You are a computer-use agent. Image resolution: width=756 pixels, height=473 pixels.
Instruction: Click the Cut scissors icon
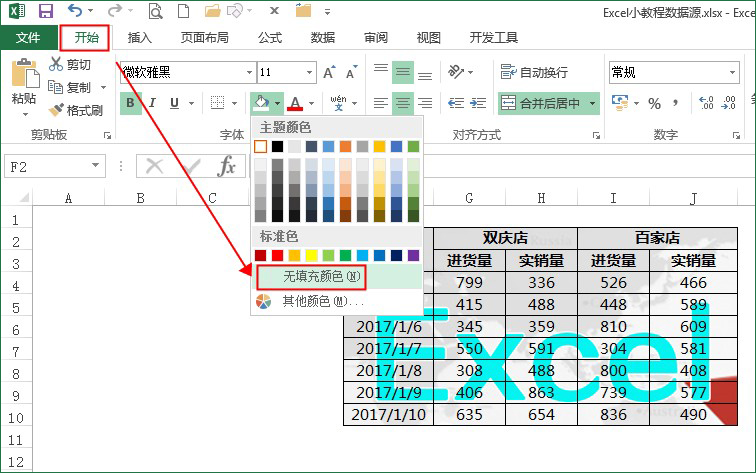pyautogui.click(x=56, y=64)
